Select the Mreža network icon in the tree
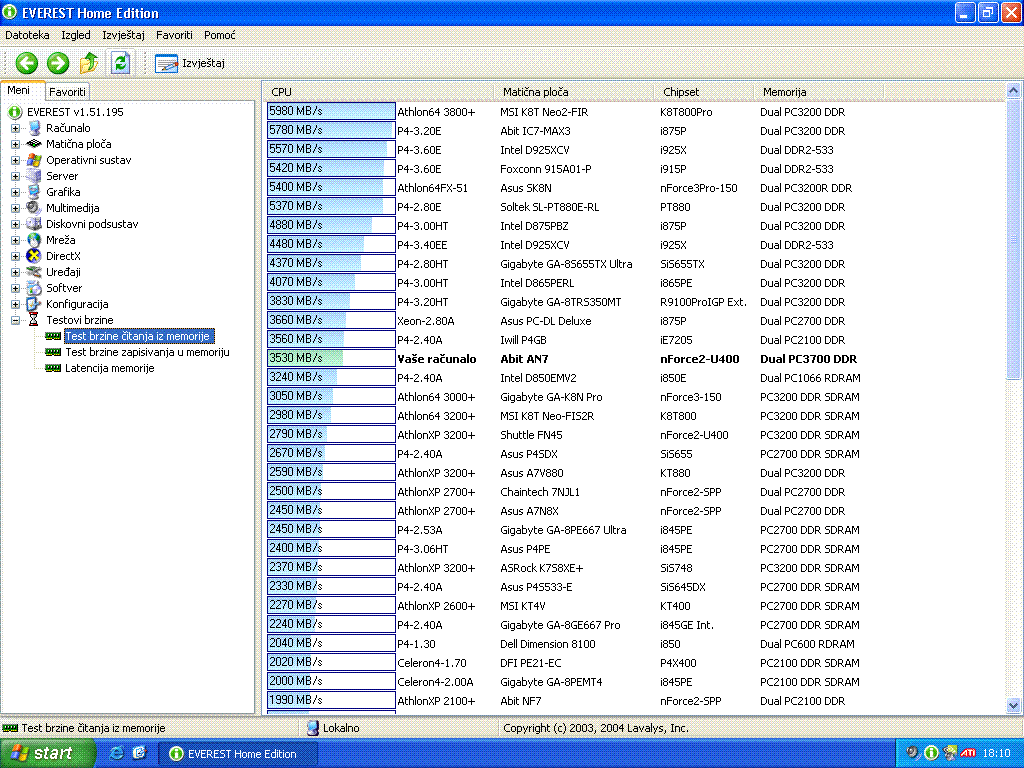Viewport: 1024px width, 768px height. click(x=35, y=240)
